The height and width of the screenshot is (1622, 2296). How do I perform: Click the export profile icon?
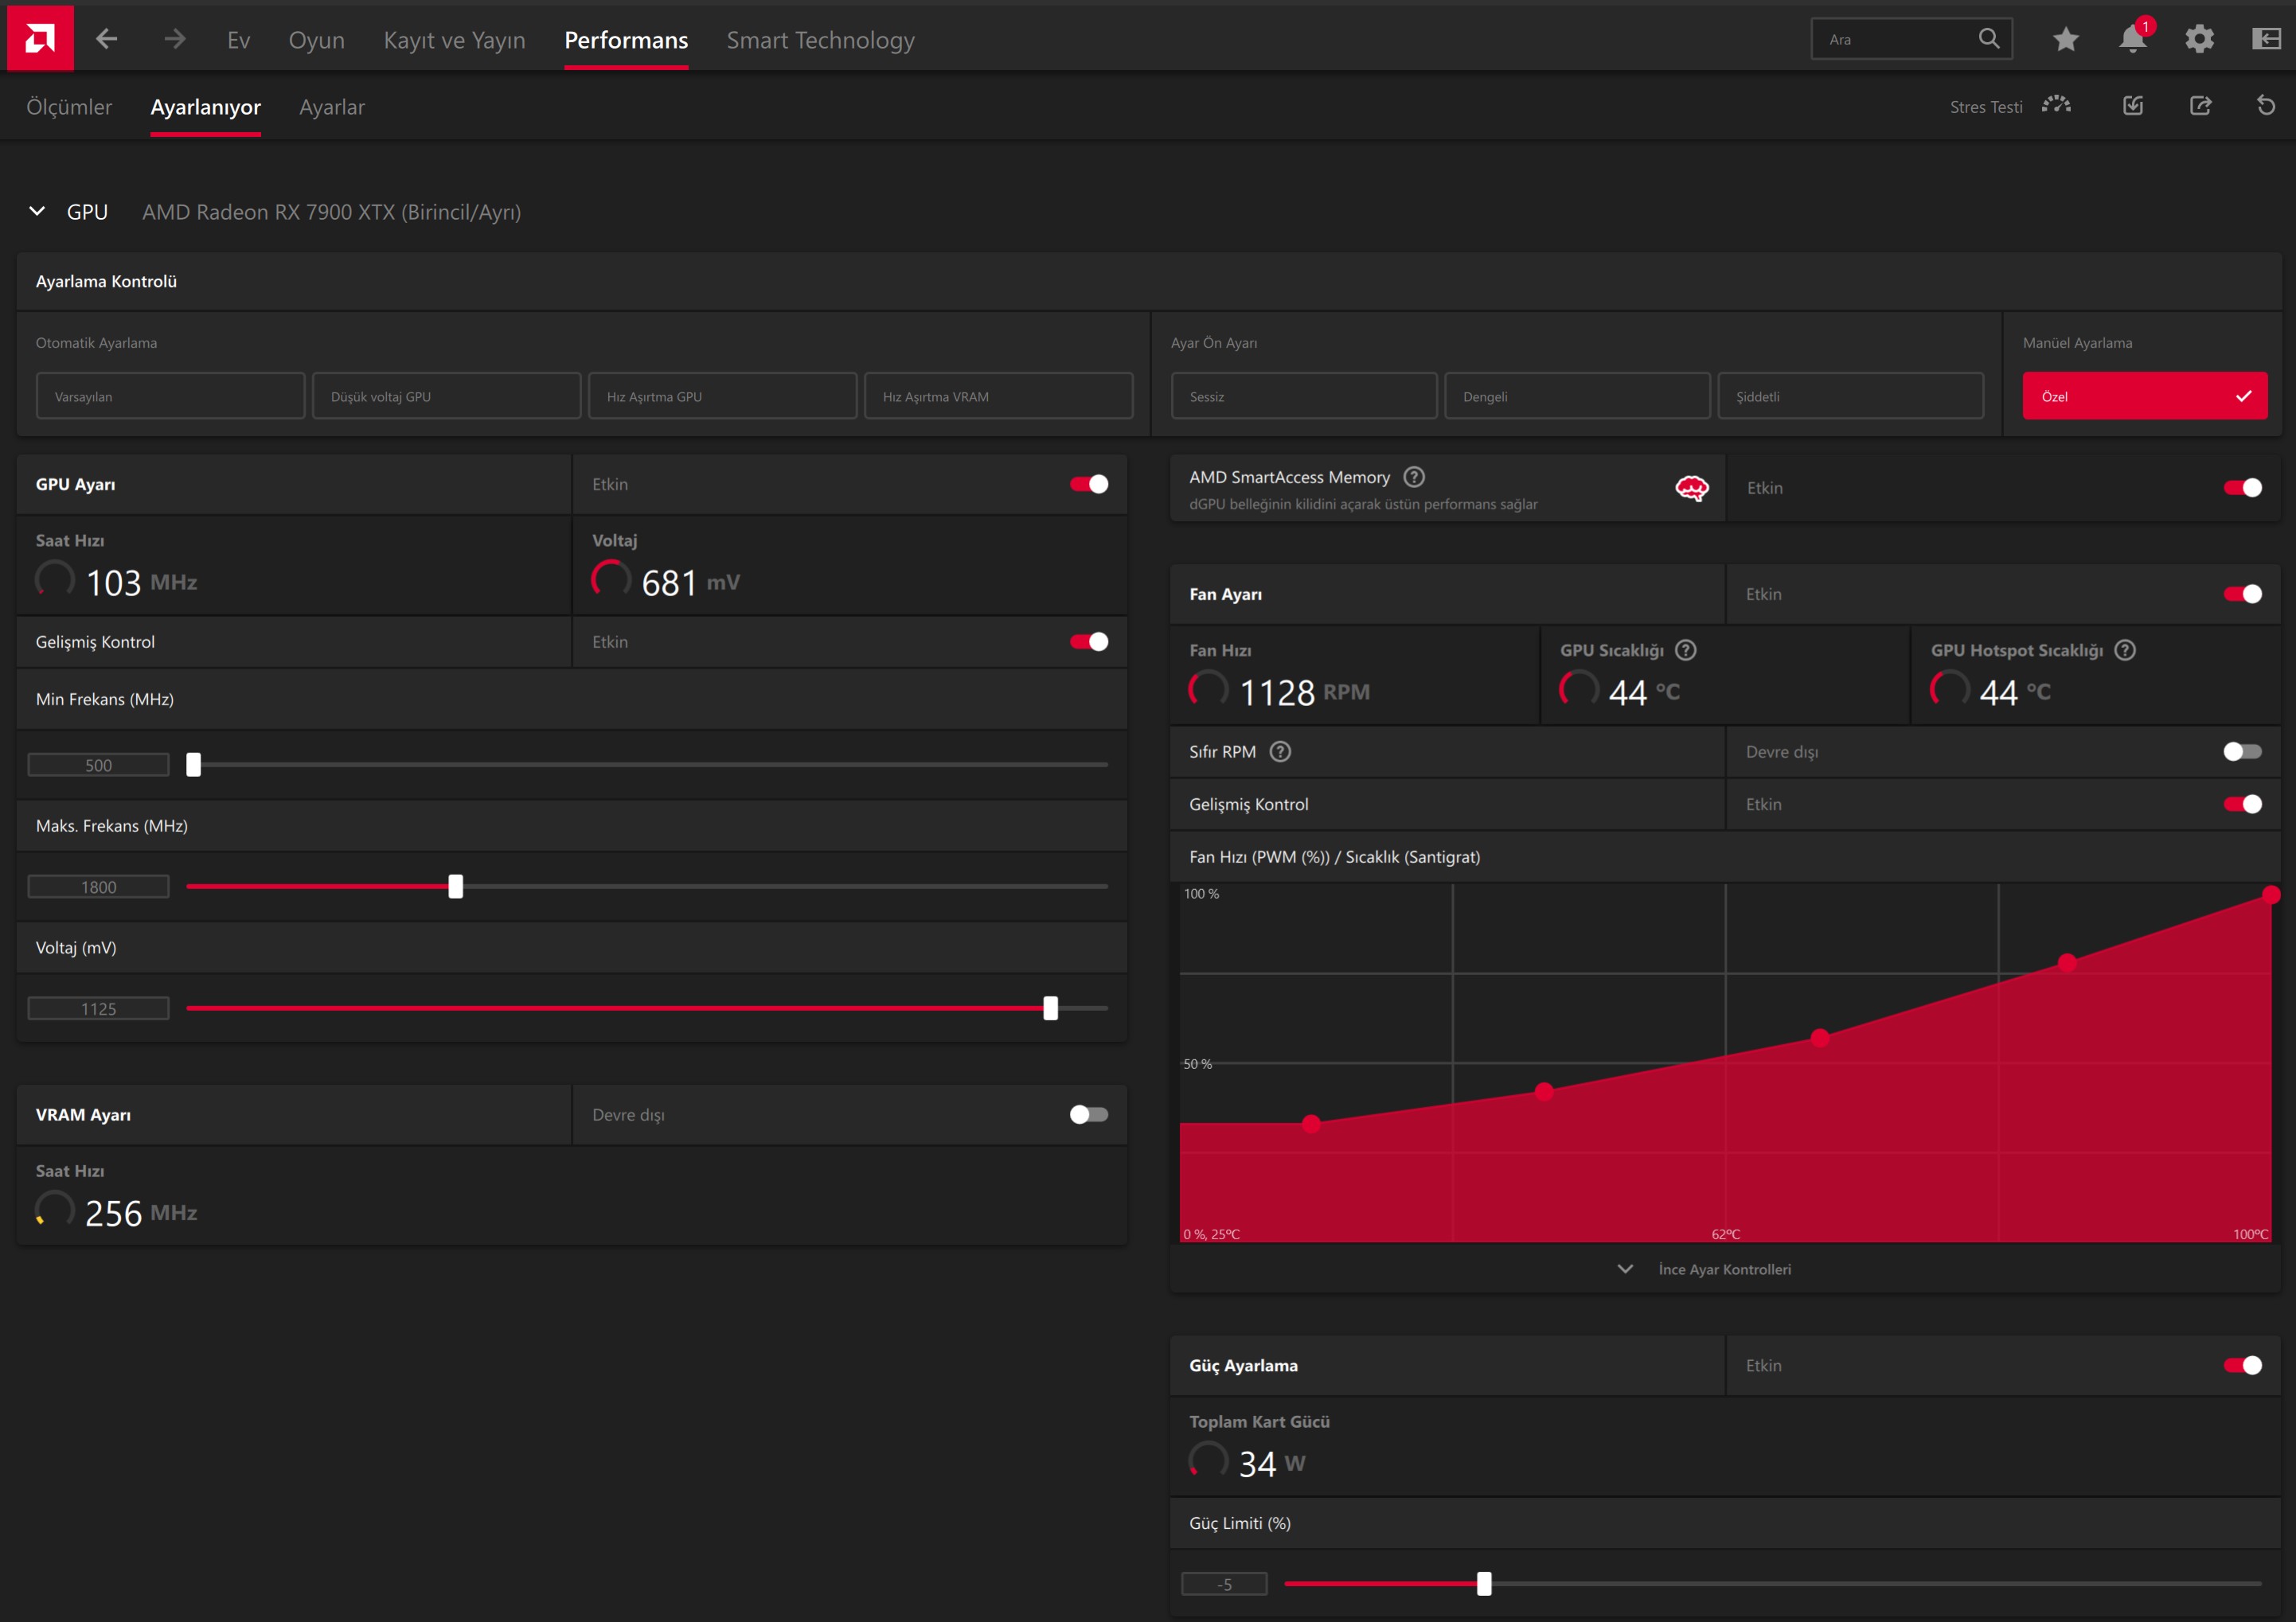(x=2200, y=105)
